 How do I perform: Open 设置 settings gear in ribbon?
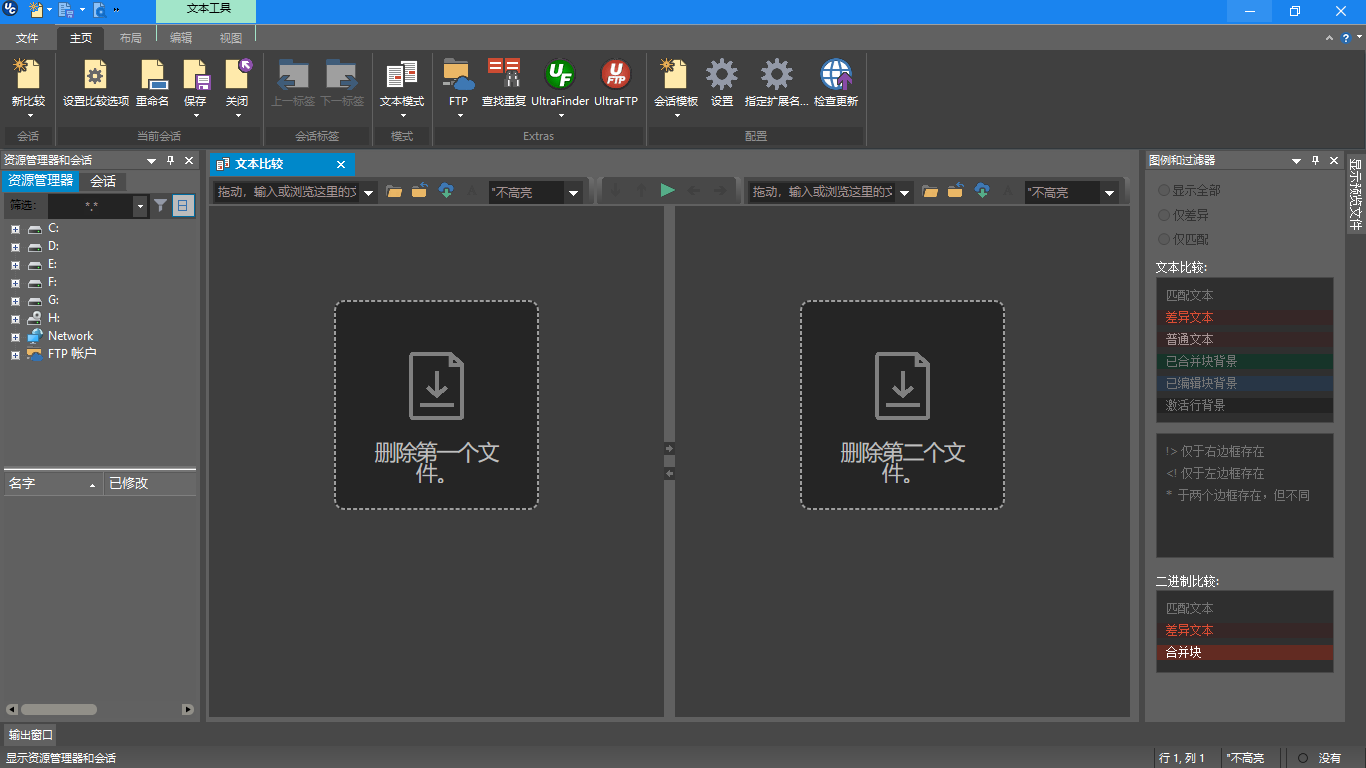[x=722, y=82]
